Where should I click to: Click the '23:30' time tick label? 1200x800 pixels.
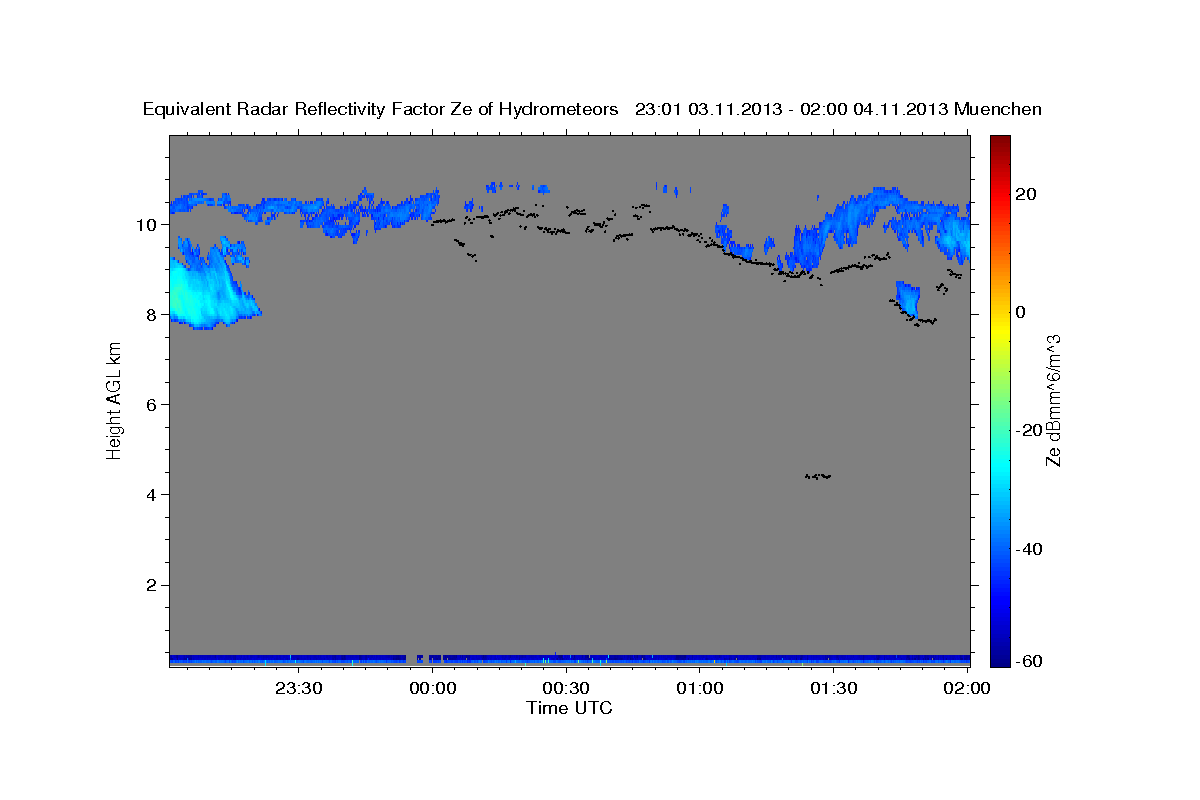point(299,689)
